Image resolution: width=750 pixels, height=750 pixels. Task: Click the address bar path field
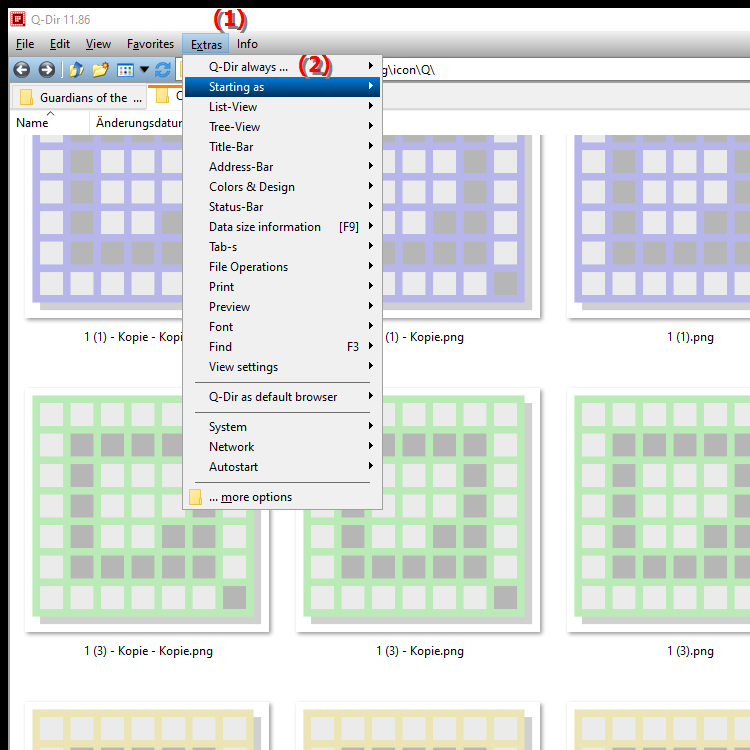(x=564, y=70)
